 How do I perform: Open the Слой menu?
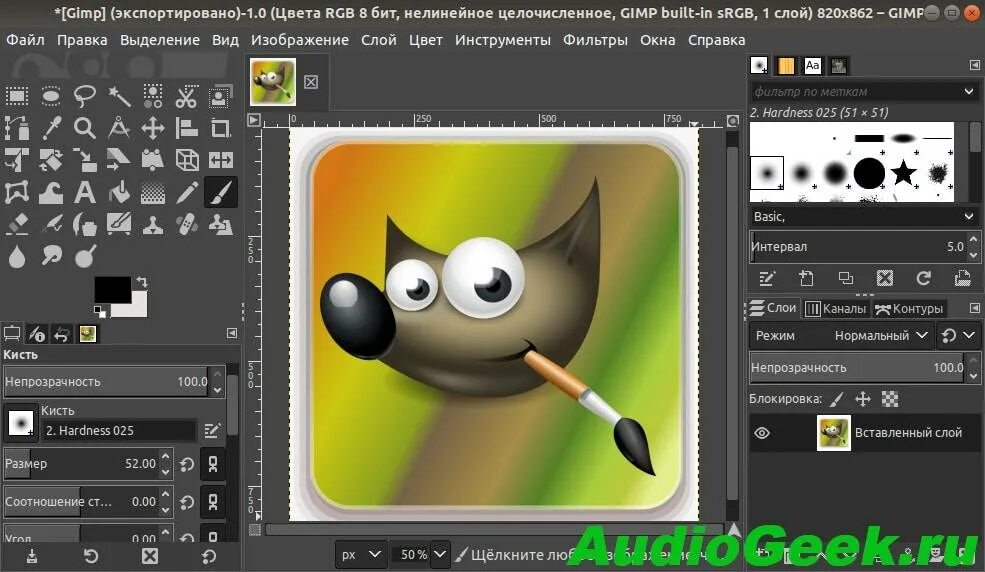pyautogui.click(x=379, y=40)
